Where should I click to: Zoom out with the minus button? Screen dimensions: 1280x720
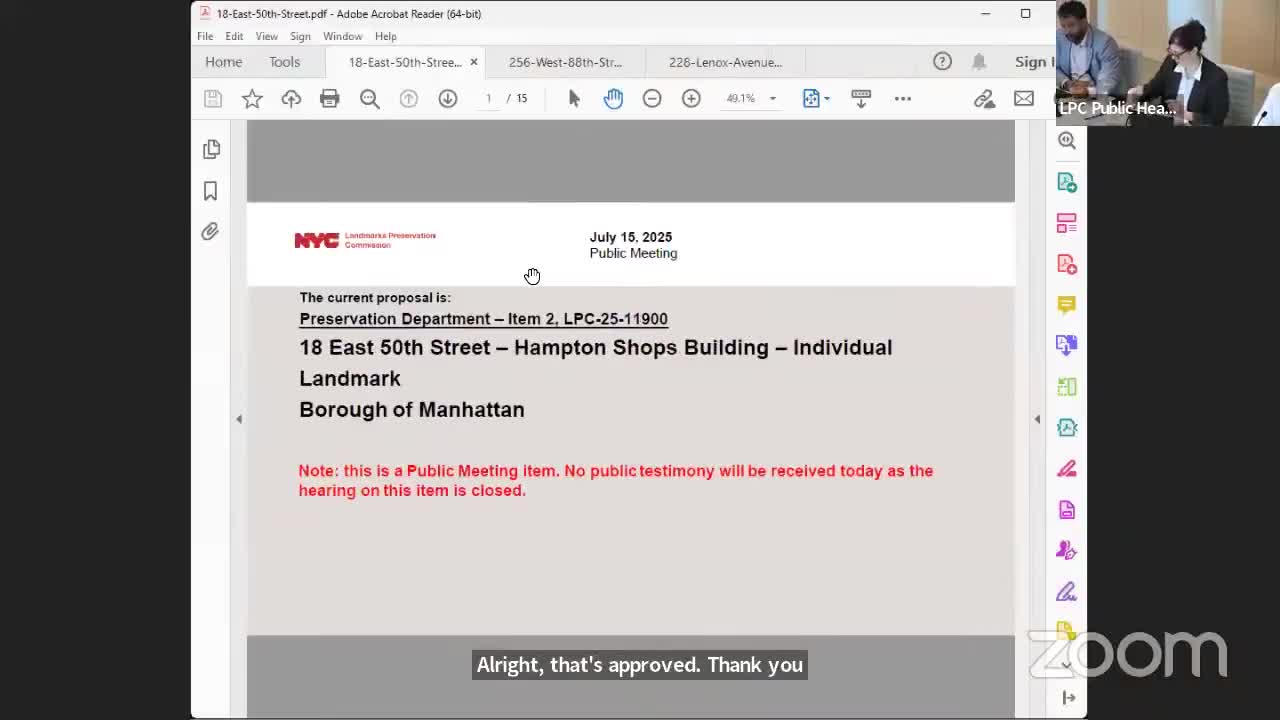(x=652, y=98)
